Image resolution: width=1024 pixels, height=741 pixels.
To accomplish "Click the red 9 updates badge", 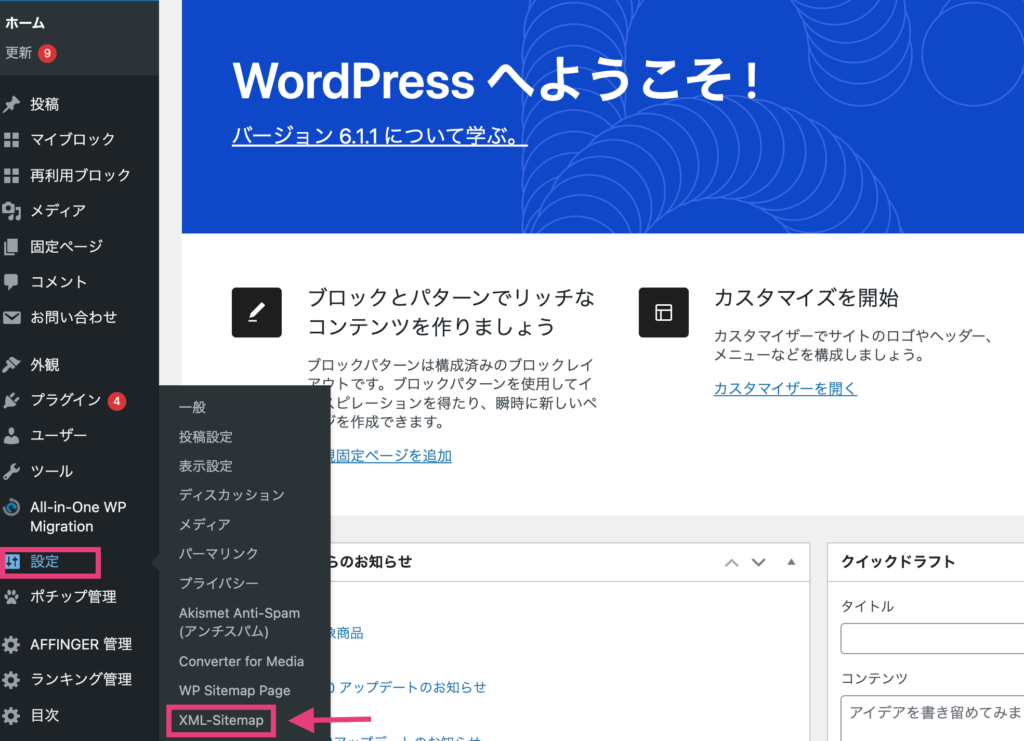I will (47, 53).
